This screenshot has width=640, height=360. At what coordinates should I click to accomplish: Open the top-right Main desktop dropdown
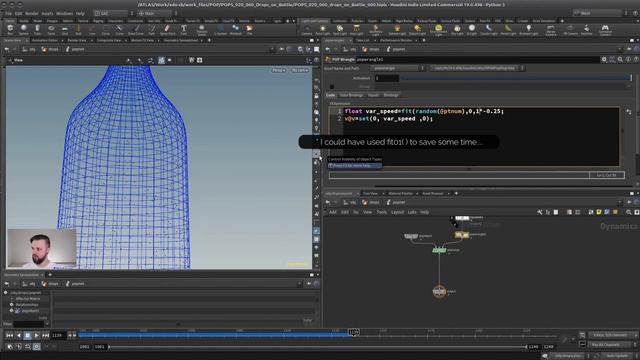pyautogui.click(x=600, y=13)
